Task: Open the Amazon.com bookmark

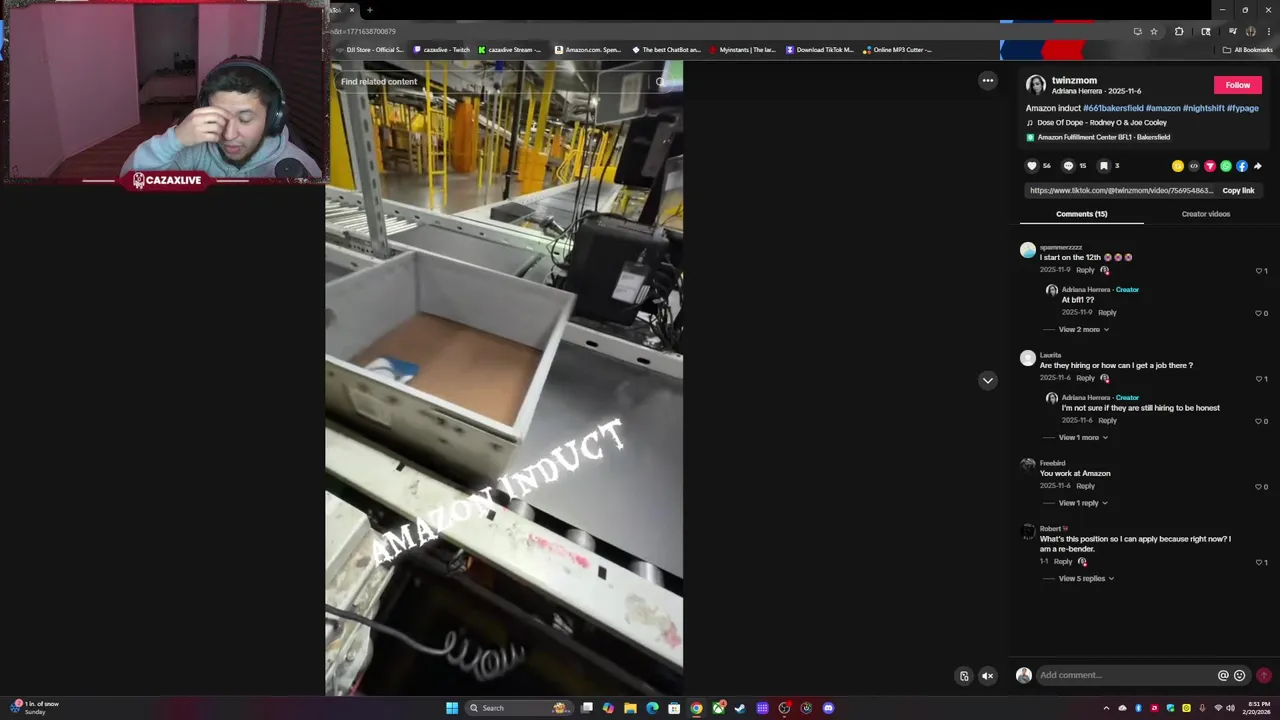Action: 588,50
